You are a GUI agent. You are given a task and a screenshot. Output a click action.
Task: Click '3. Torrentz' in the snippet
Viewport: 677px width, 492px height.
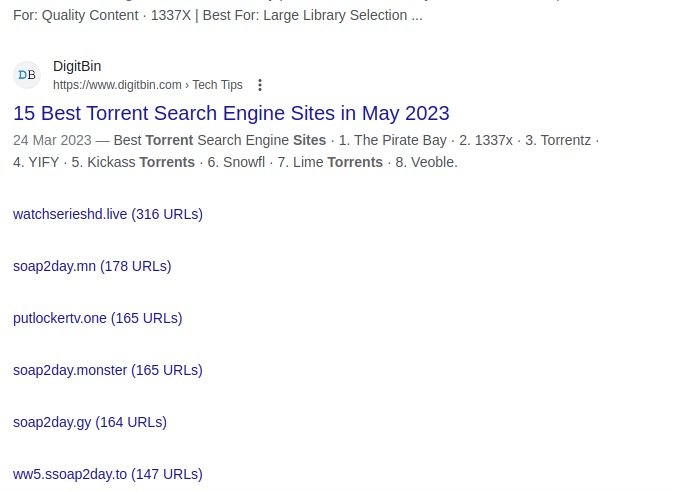(x=558, y=140)
